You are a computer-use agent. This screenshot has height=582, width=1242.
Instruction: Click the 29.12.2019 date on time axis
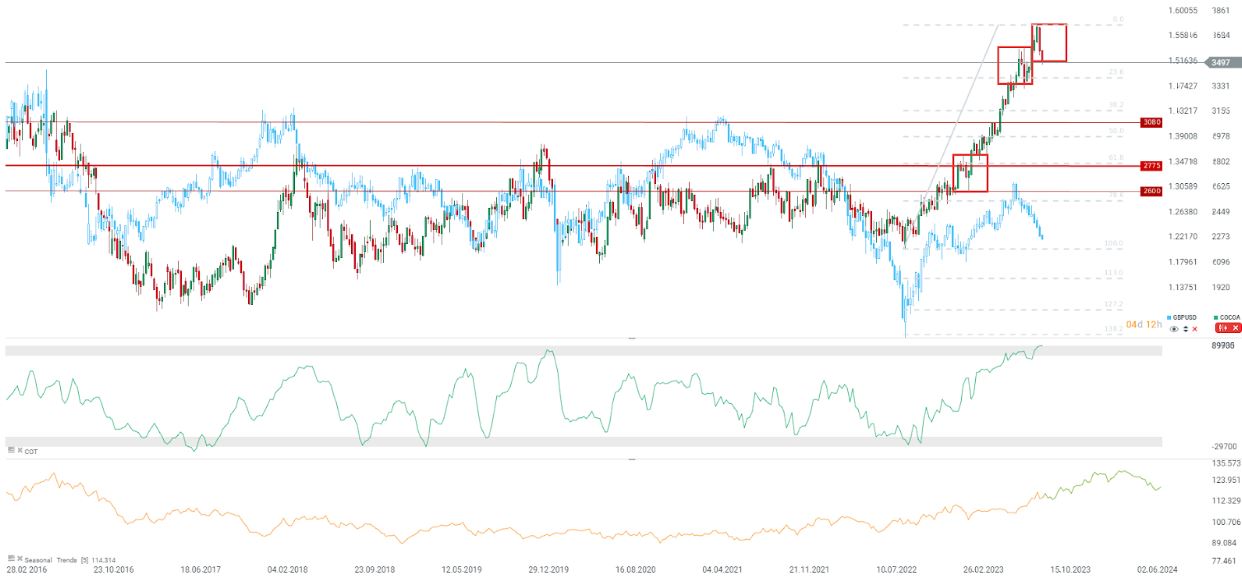(551, 570)
